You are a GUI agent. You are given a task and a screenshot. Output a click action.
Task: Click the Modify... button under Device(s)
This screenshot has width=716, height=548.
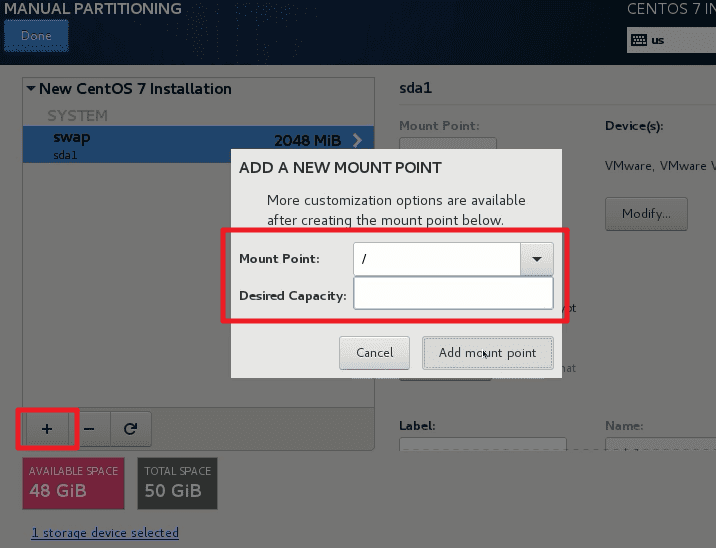pyautogui.click(x=646, y=214)
